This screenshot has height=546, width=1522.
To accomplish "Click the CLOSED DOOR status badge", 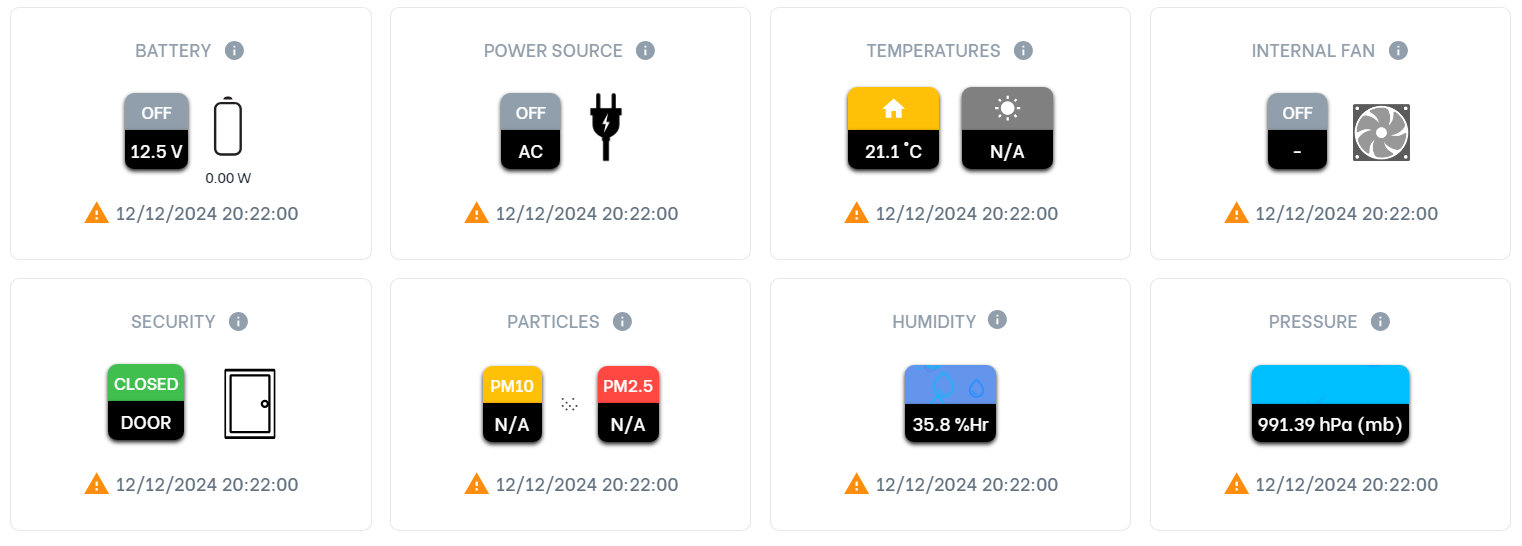I will [x=146, y=403].
